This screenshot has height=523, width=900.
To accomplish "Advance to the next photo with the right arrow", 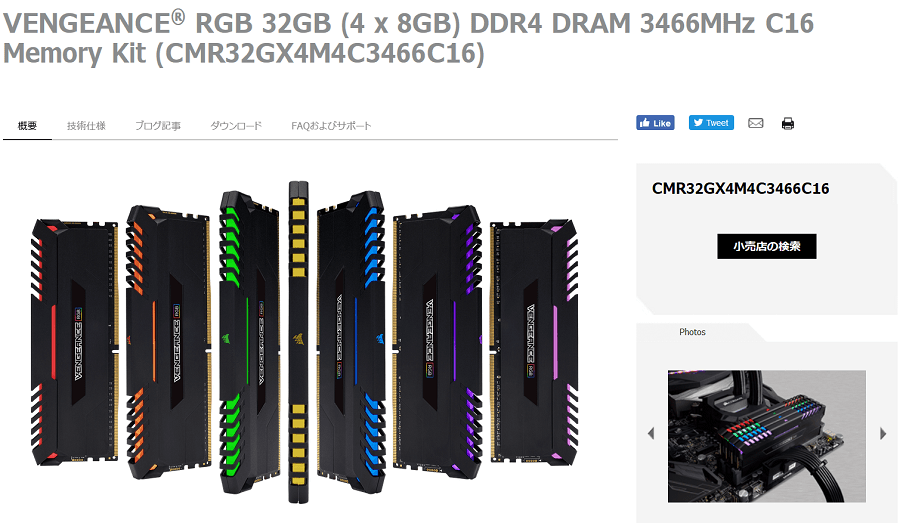I will [x=883, y=433].
